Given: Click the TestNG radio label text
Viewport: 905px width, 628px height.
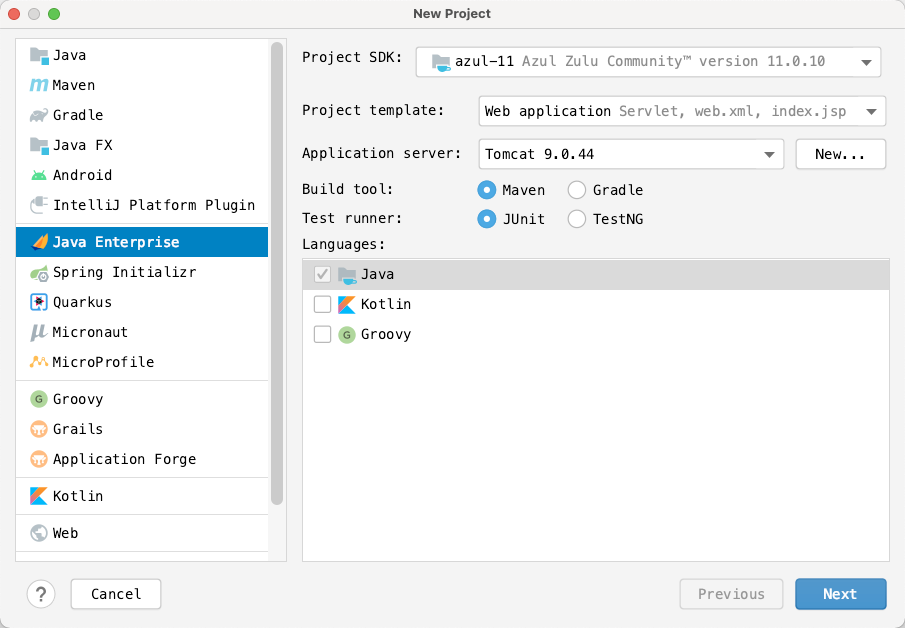Looking at the screenshot, I should [618, 219].
